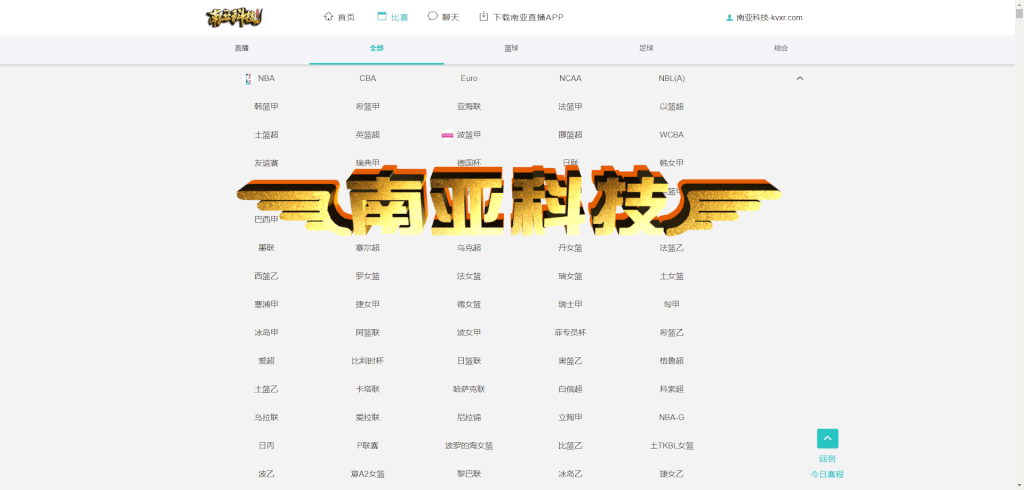Open the 瑞女篮 league

tap(570, 276)
